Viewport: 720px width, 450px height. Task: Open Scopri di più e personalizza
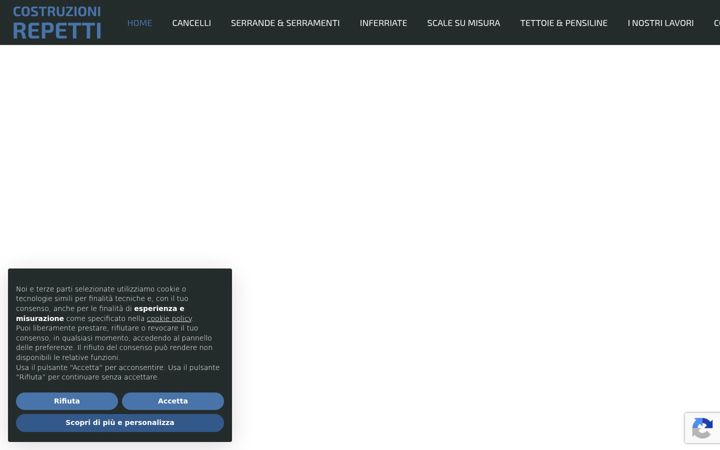120,422
